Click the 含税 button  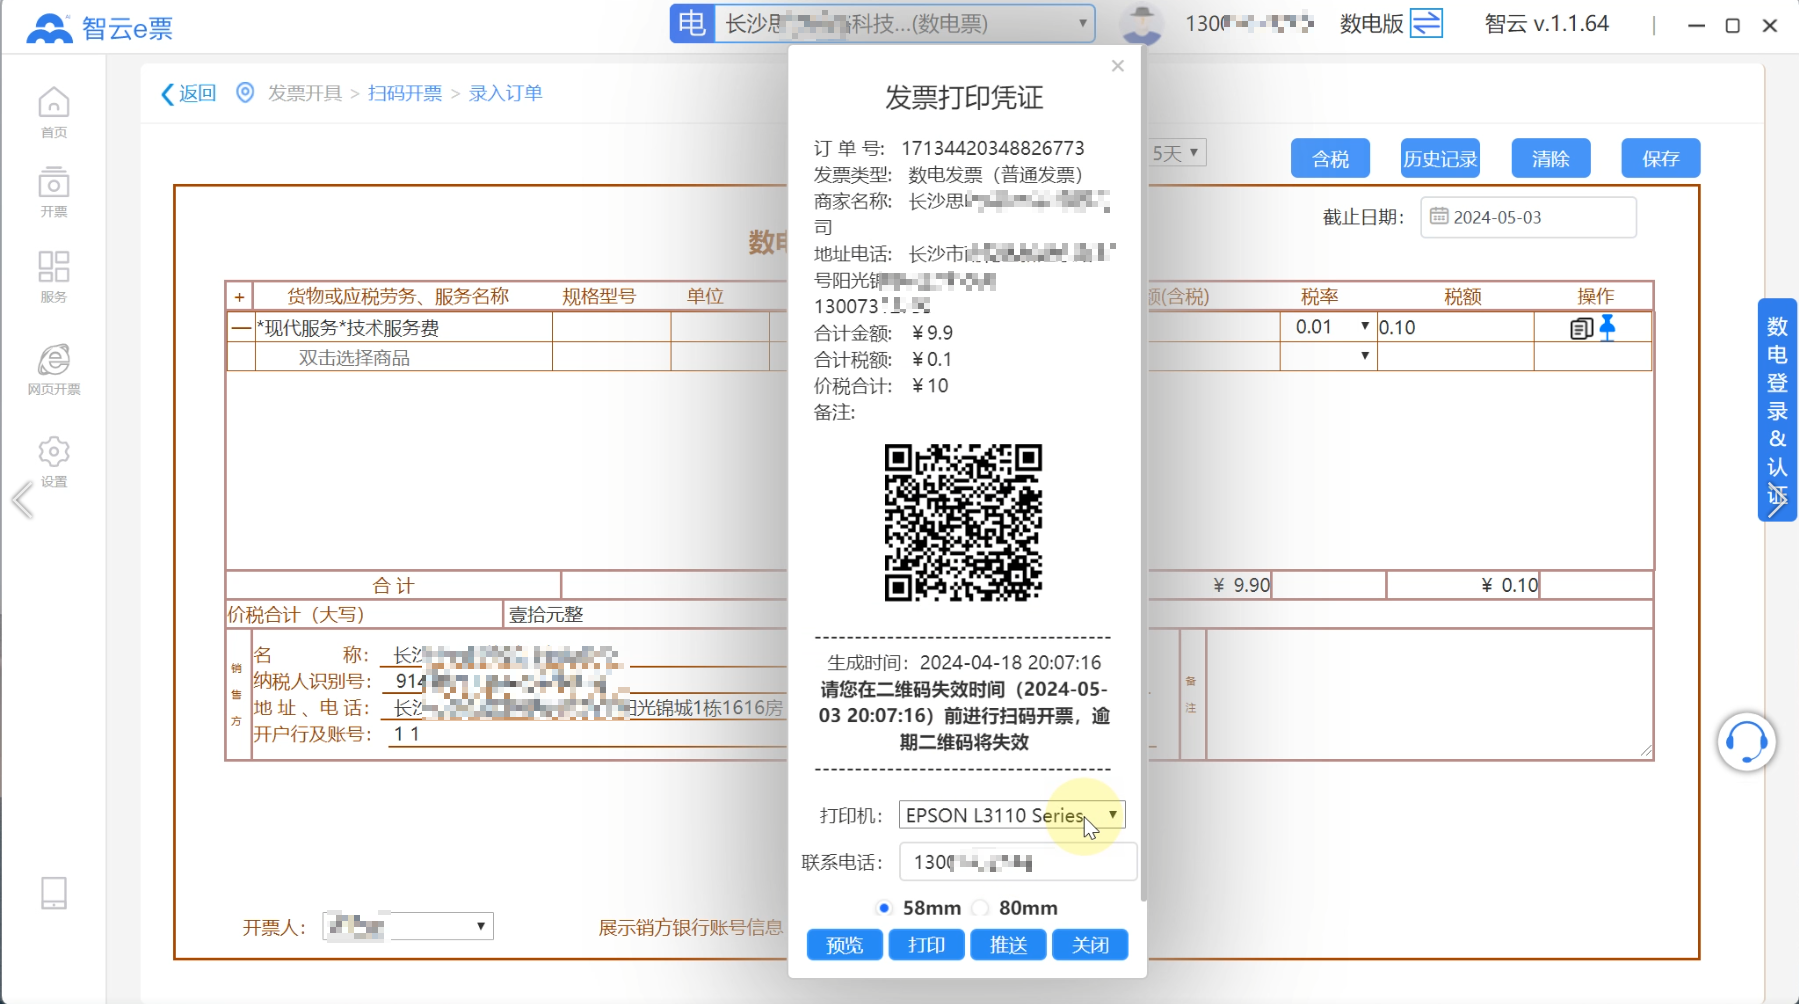1330,158
